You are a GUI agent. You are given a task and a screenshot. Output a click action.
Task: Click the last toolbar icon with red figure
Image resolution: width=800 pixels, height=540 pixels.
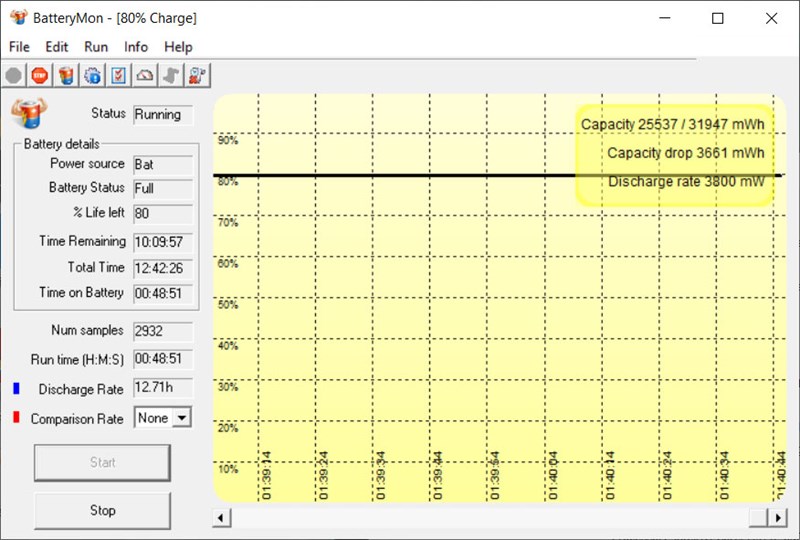click(x=197, y=76)
